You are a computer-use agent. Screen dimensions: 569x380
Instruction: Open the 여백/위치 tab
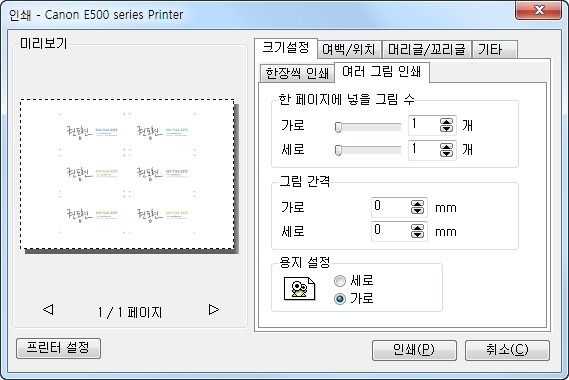349,49
